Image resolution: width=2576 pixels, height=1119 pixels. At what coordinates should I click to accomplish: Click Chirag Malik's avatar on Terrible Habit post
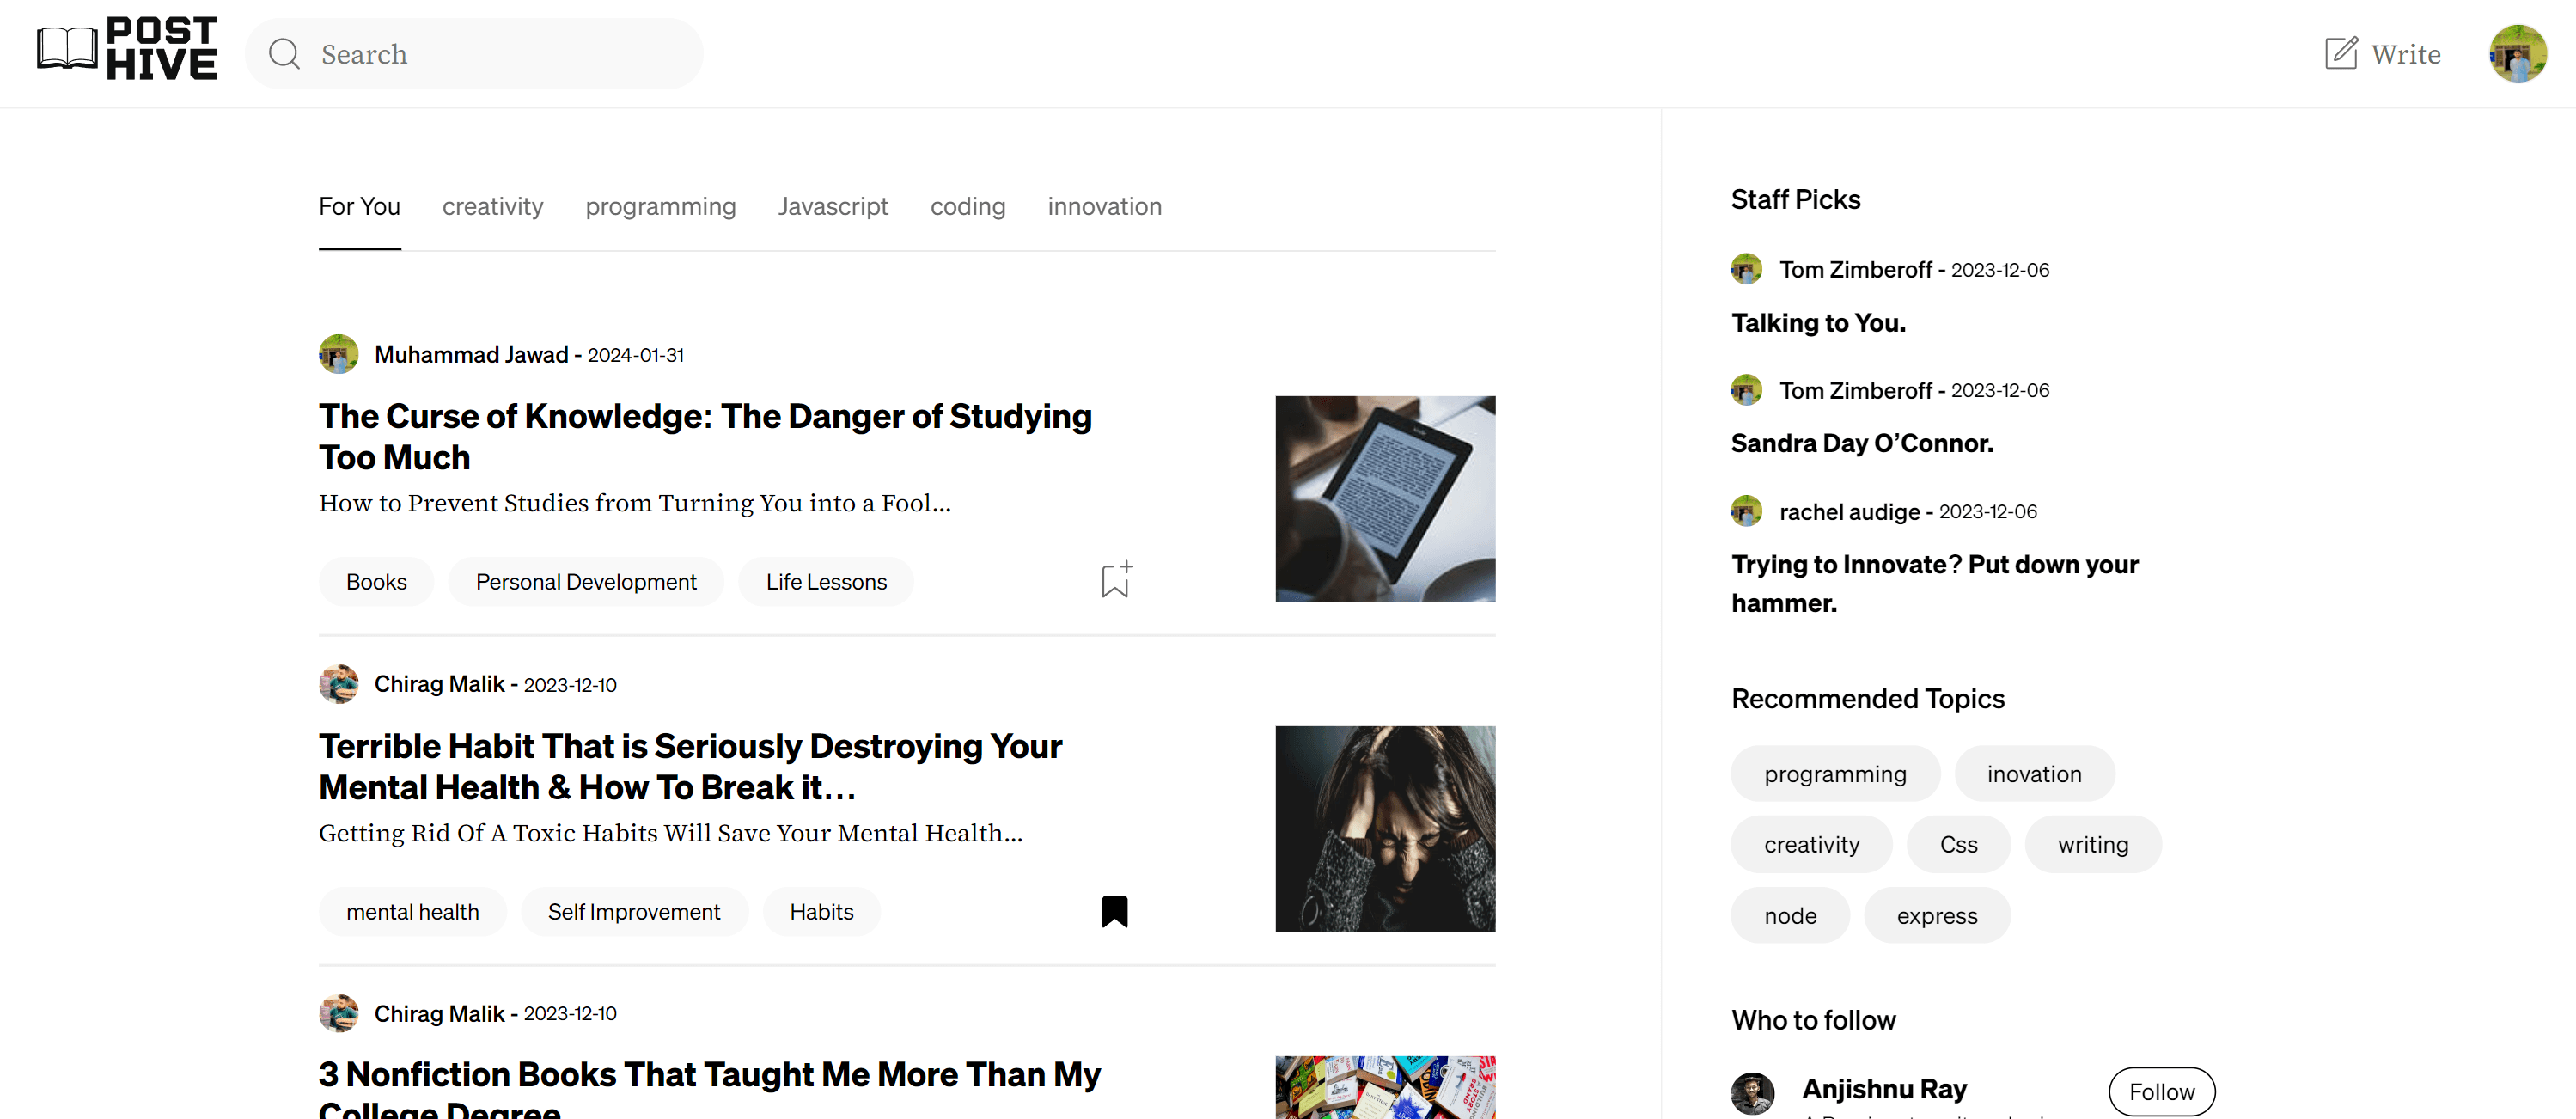pyautogui.click(x=338, y=684)
